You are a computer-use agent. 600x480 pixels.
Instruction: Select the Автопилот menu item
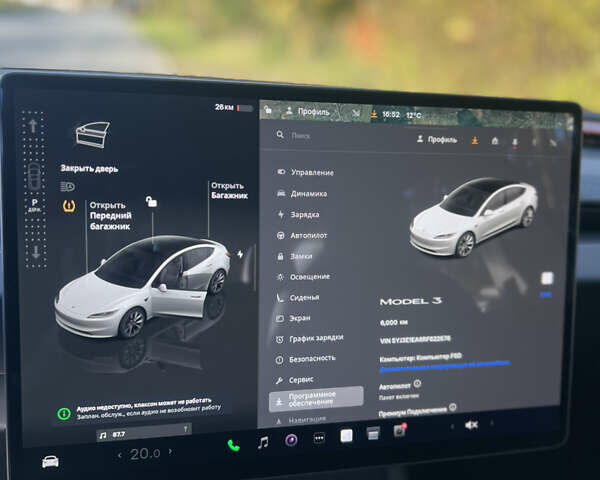point(308,235)
